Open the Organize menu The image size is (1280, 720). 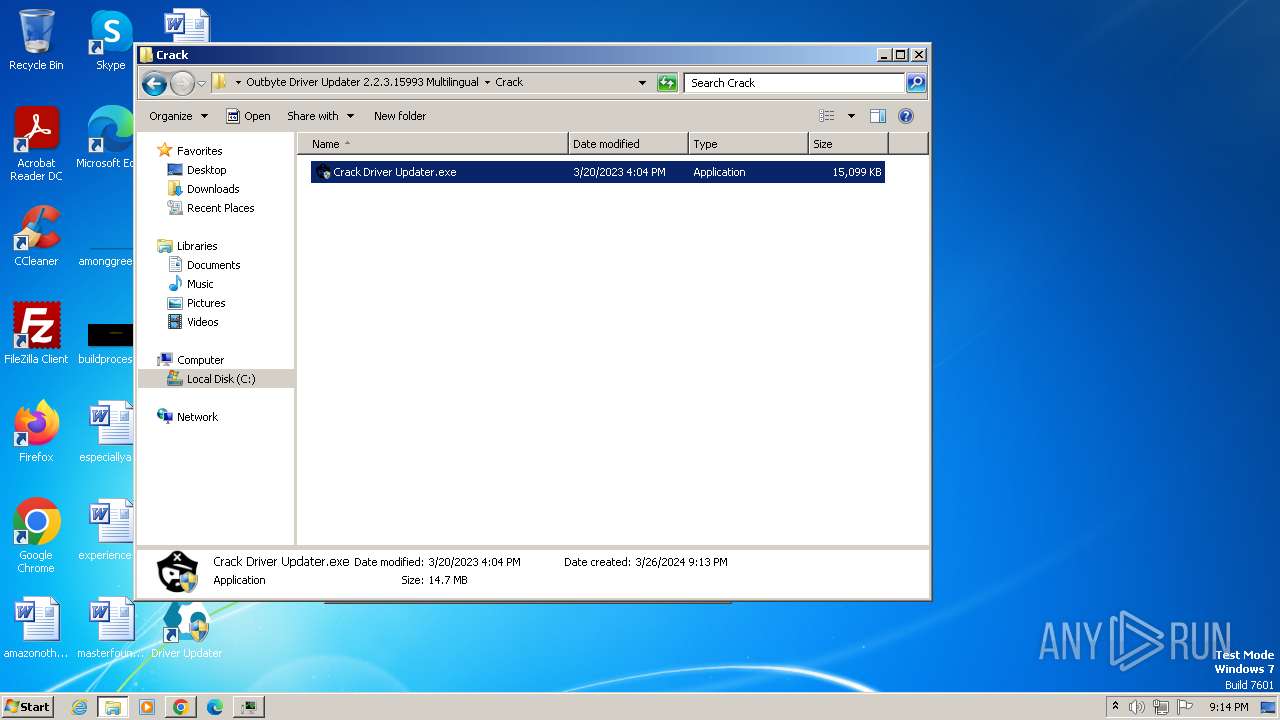178,116
